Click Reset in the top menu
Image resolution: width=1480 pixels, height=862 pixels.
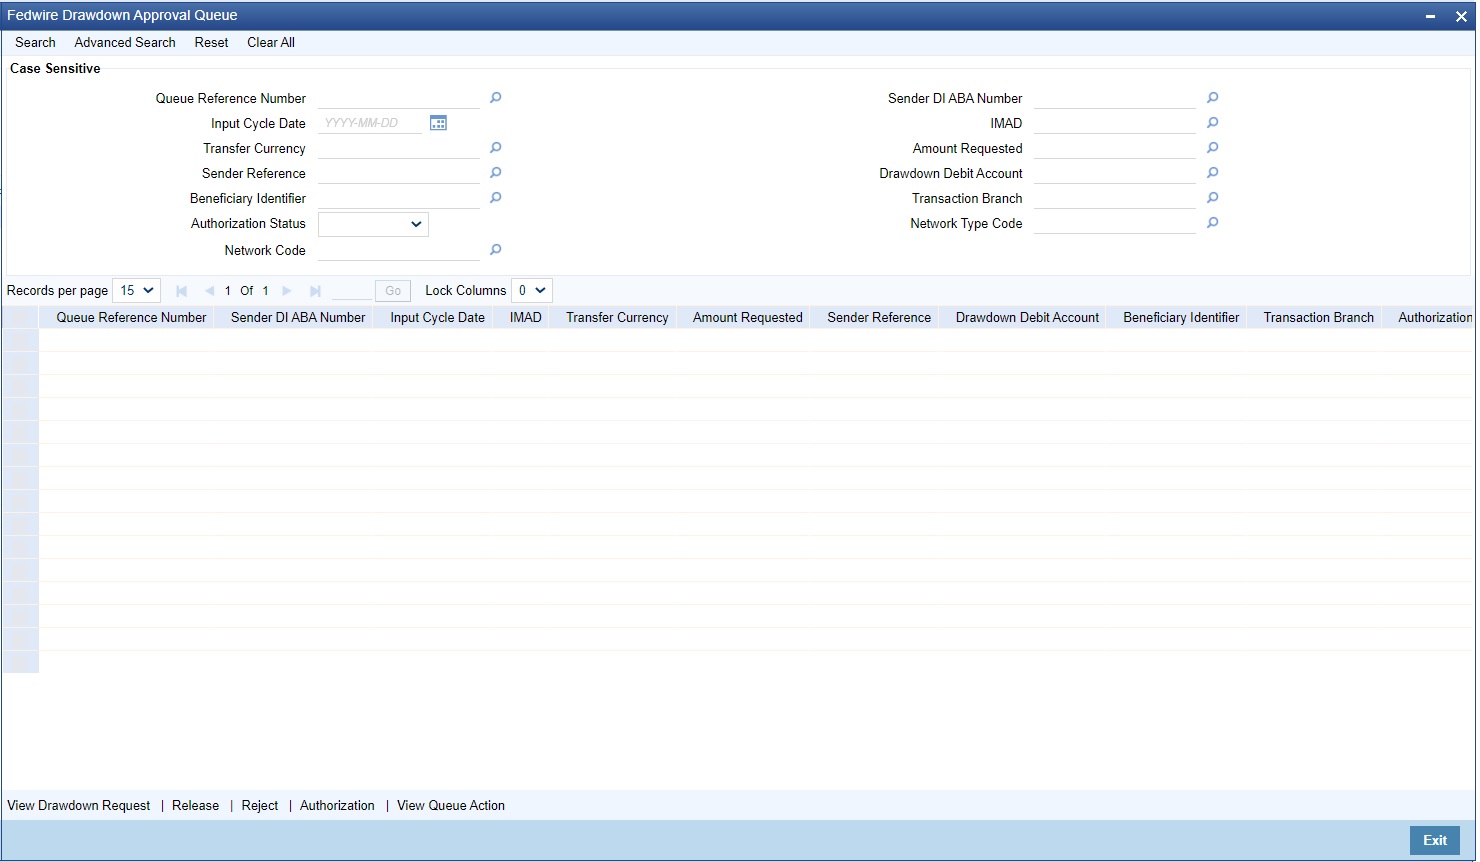[x=211, y=42]
